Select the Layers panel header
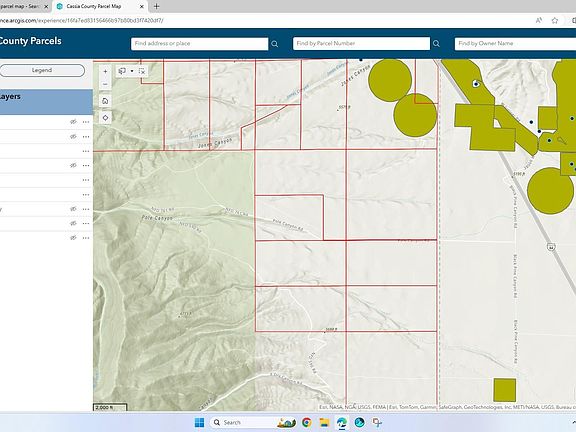The image size is (576, 432). (46, 101)
